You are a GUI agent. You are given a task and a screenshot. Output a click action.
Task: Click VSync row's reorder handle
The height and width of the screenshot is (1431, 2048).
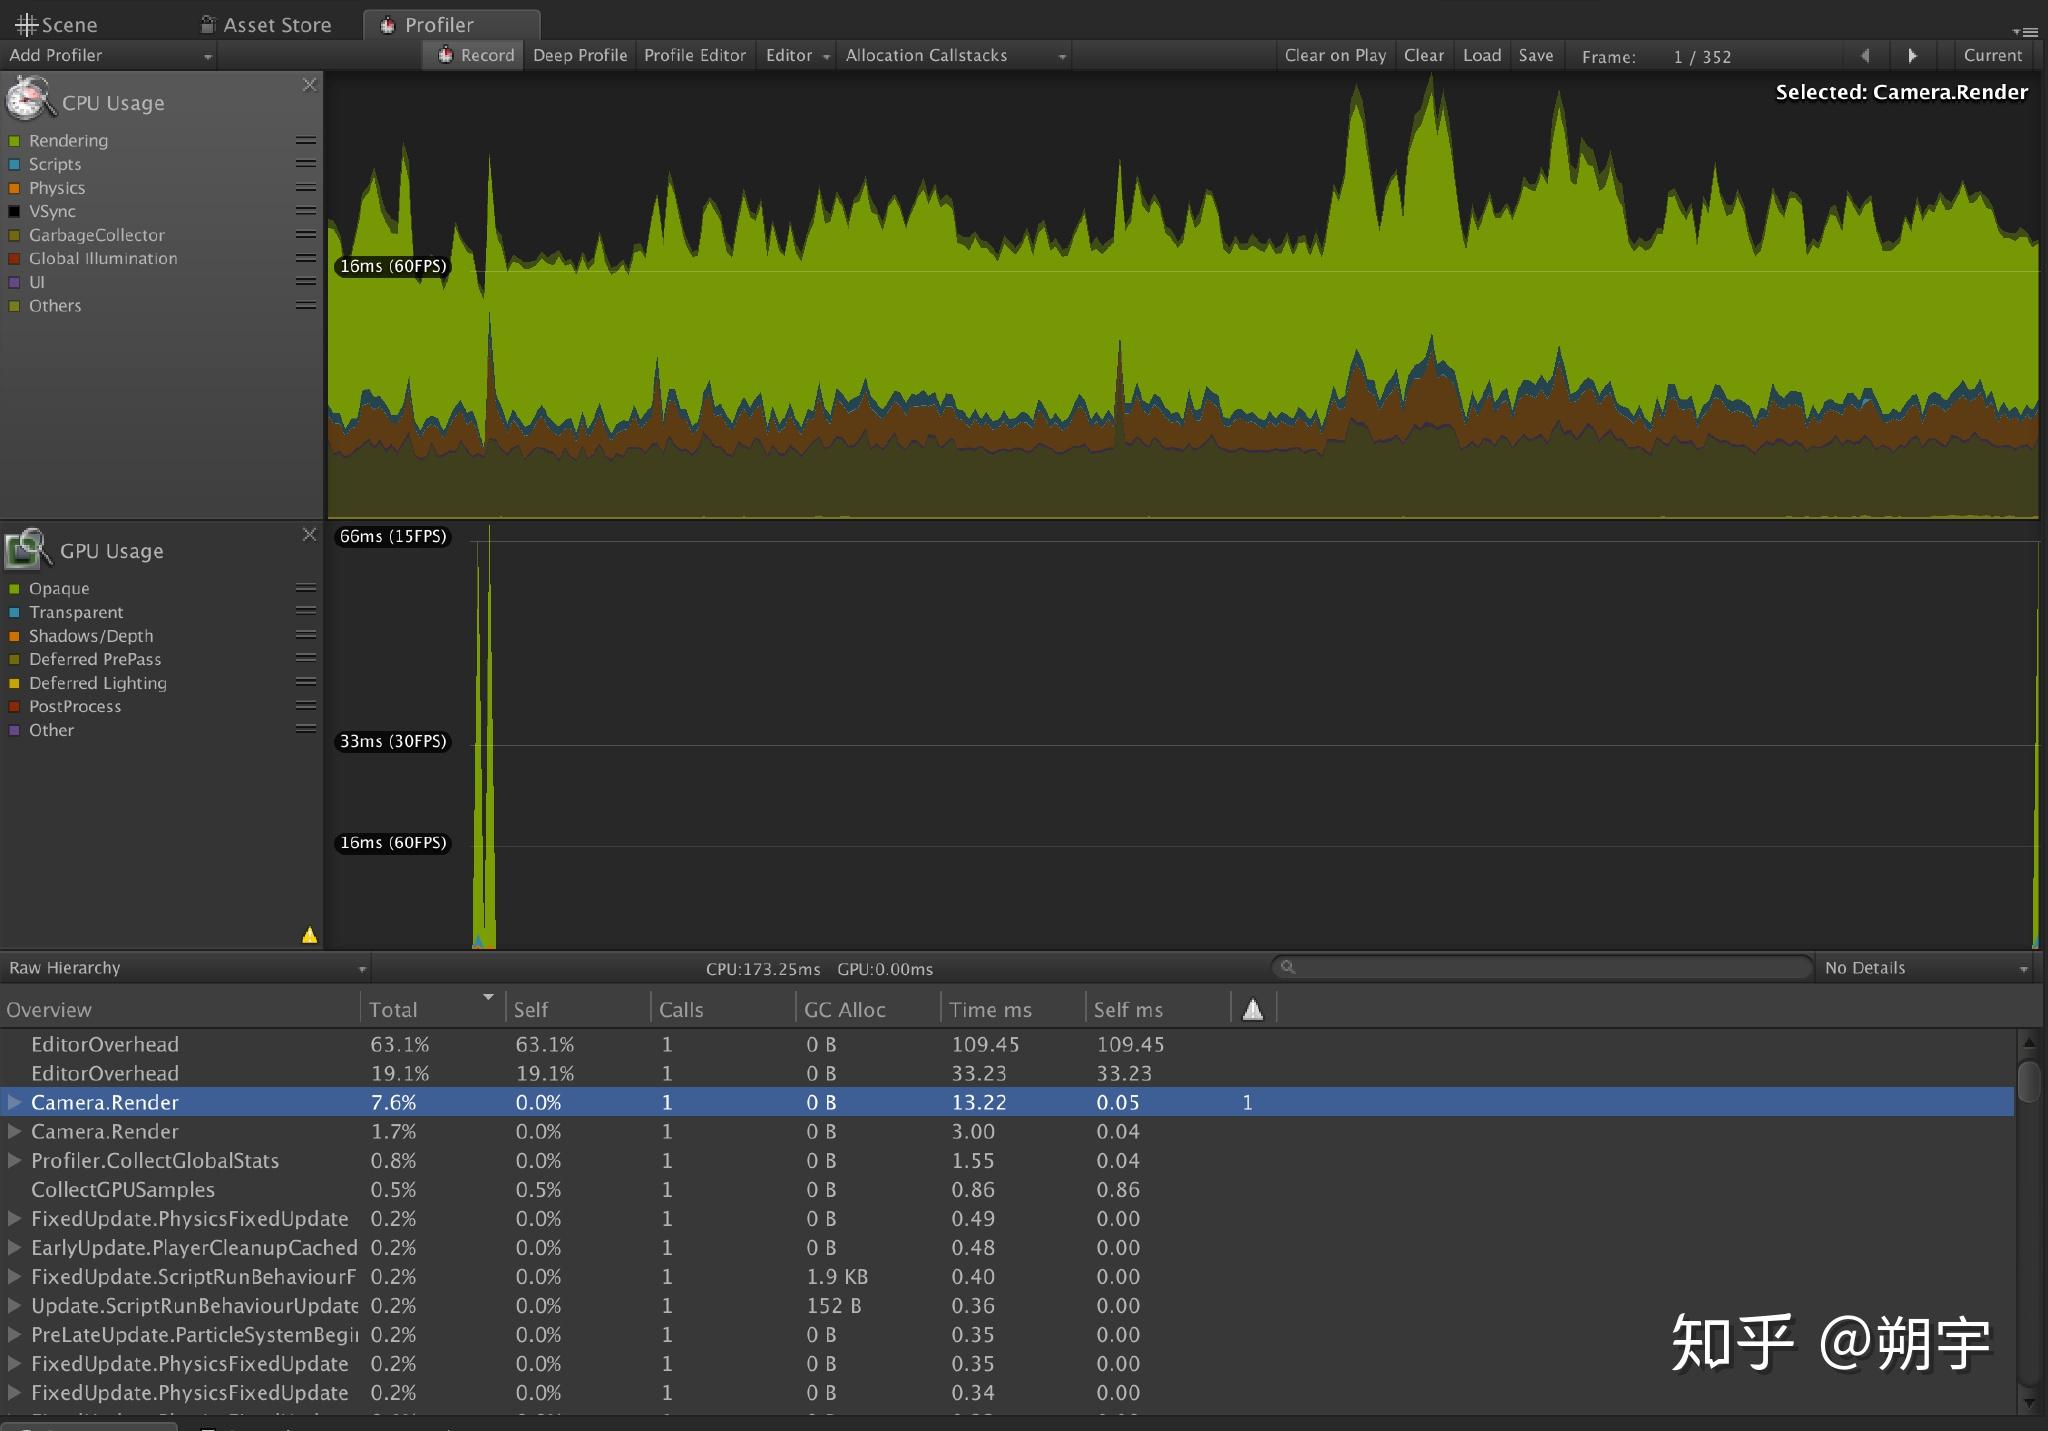(x=306, y=211)
